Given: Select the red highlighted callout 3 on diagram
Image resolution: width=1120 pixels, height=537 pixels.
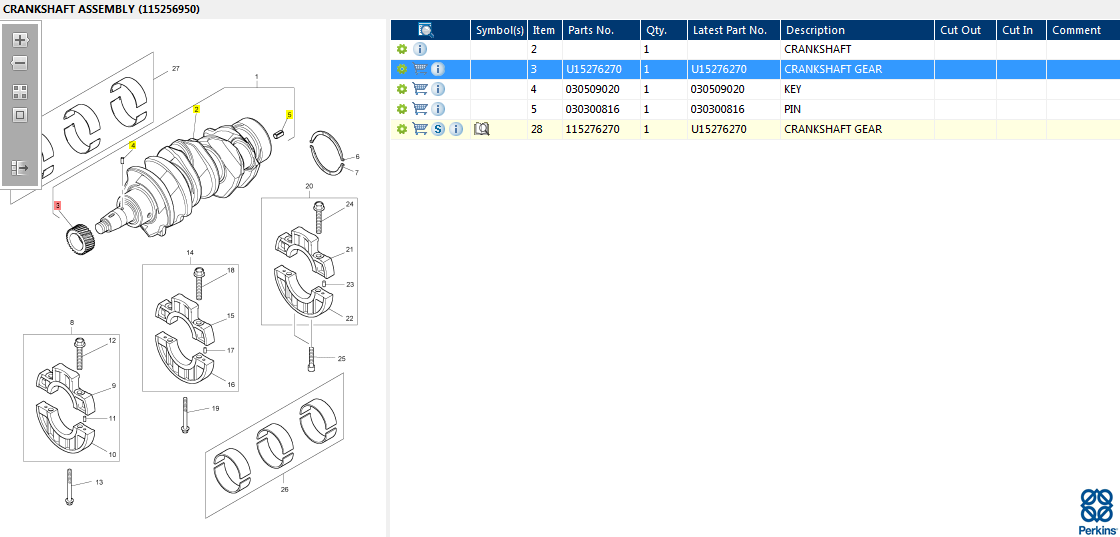Looking at the screenshot, I should [x=58, y=205].
